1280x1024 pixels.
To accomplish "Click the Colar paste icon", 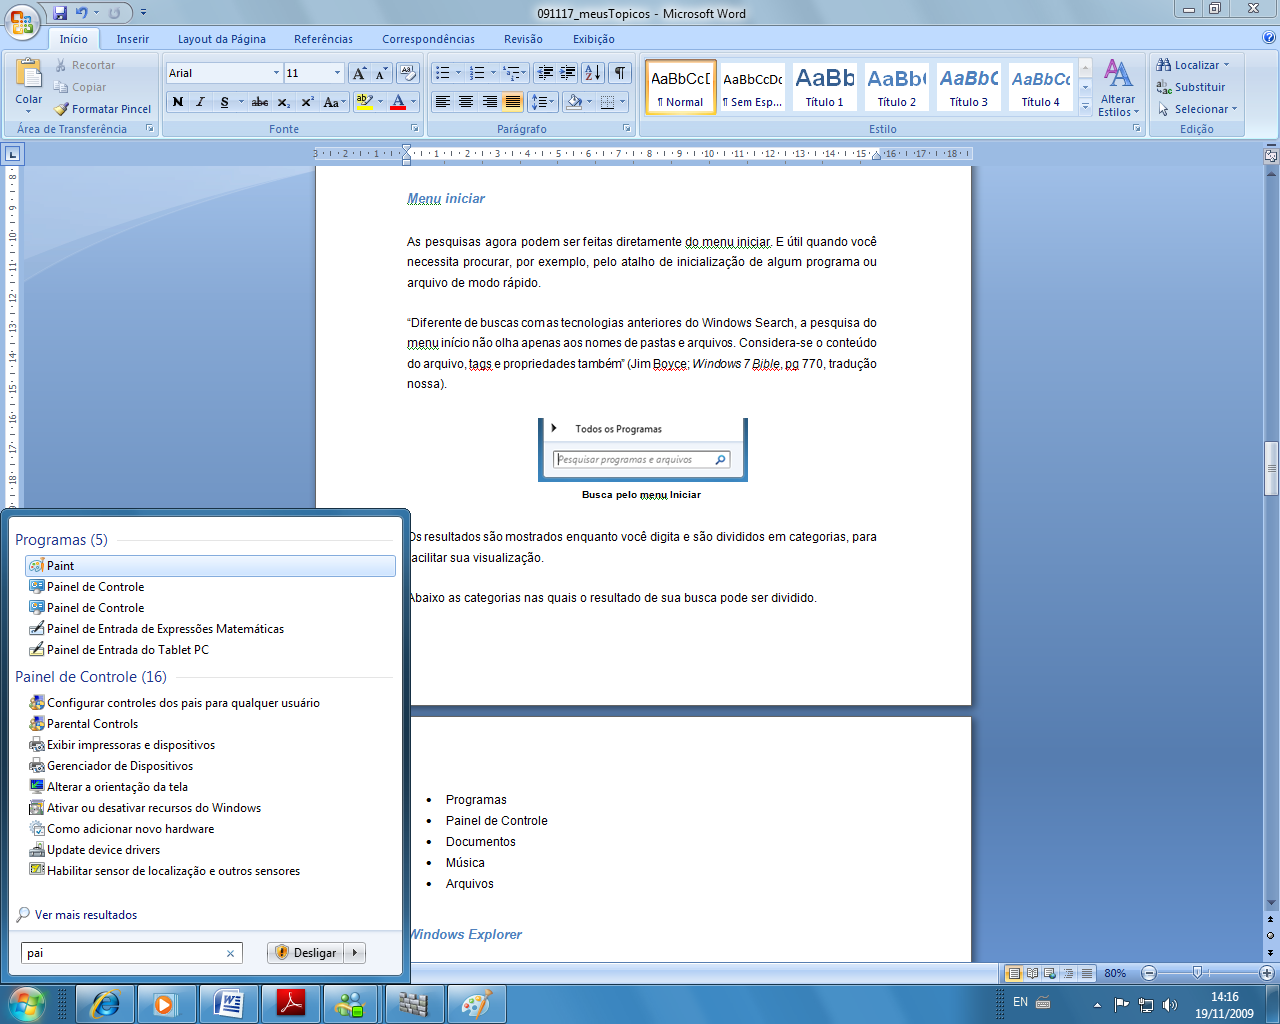I will coord(29,74).
